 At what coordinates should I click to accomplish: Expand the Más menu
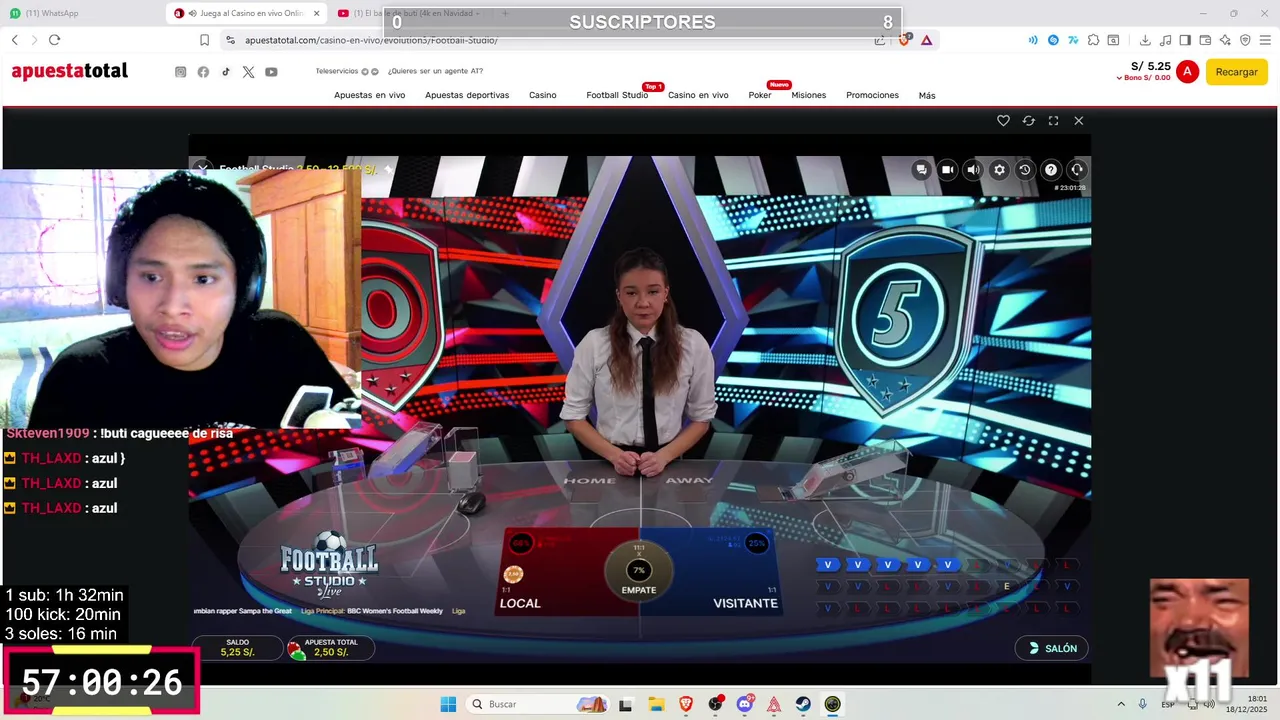(927, 95)
